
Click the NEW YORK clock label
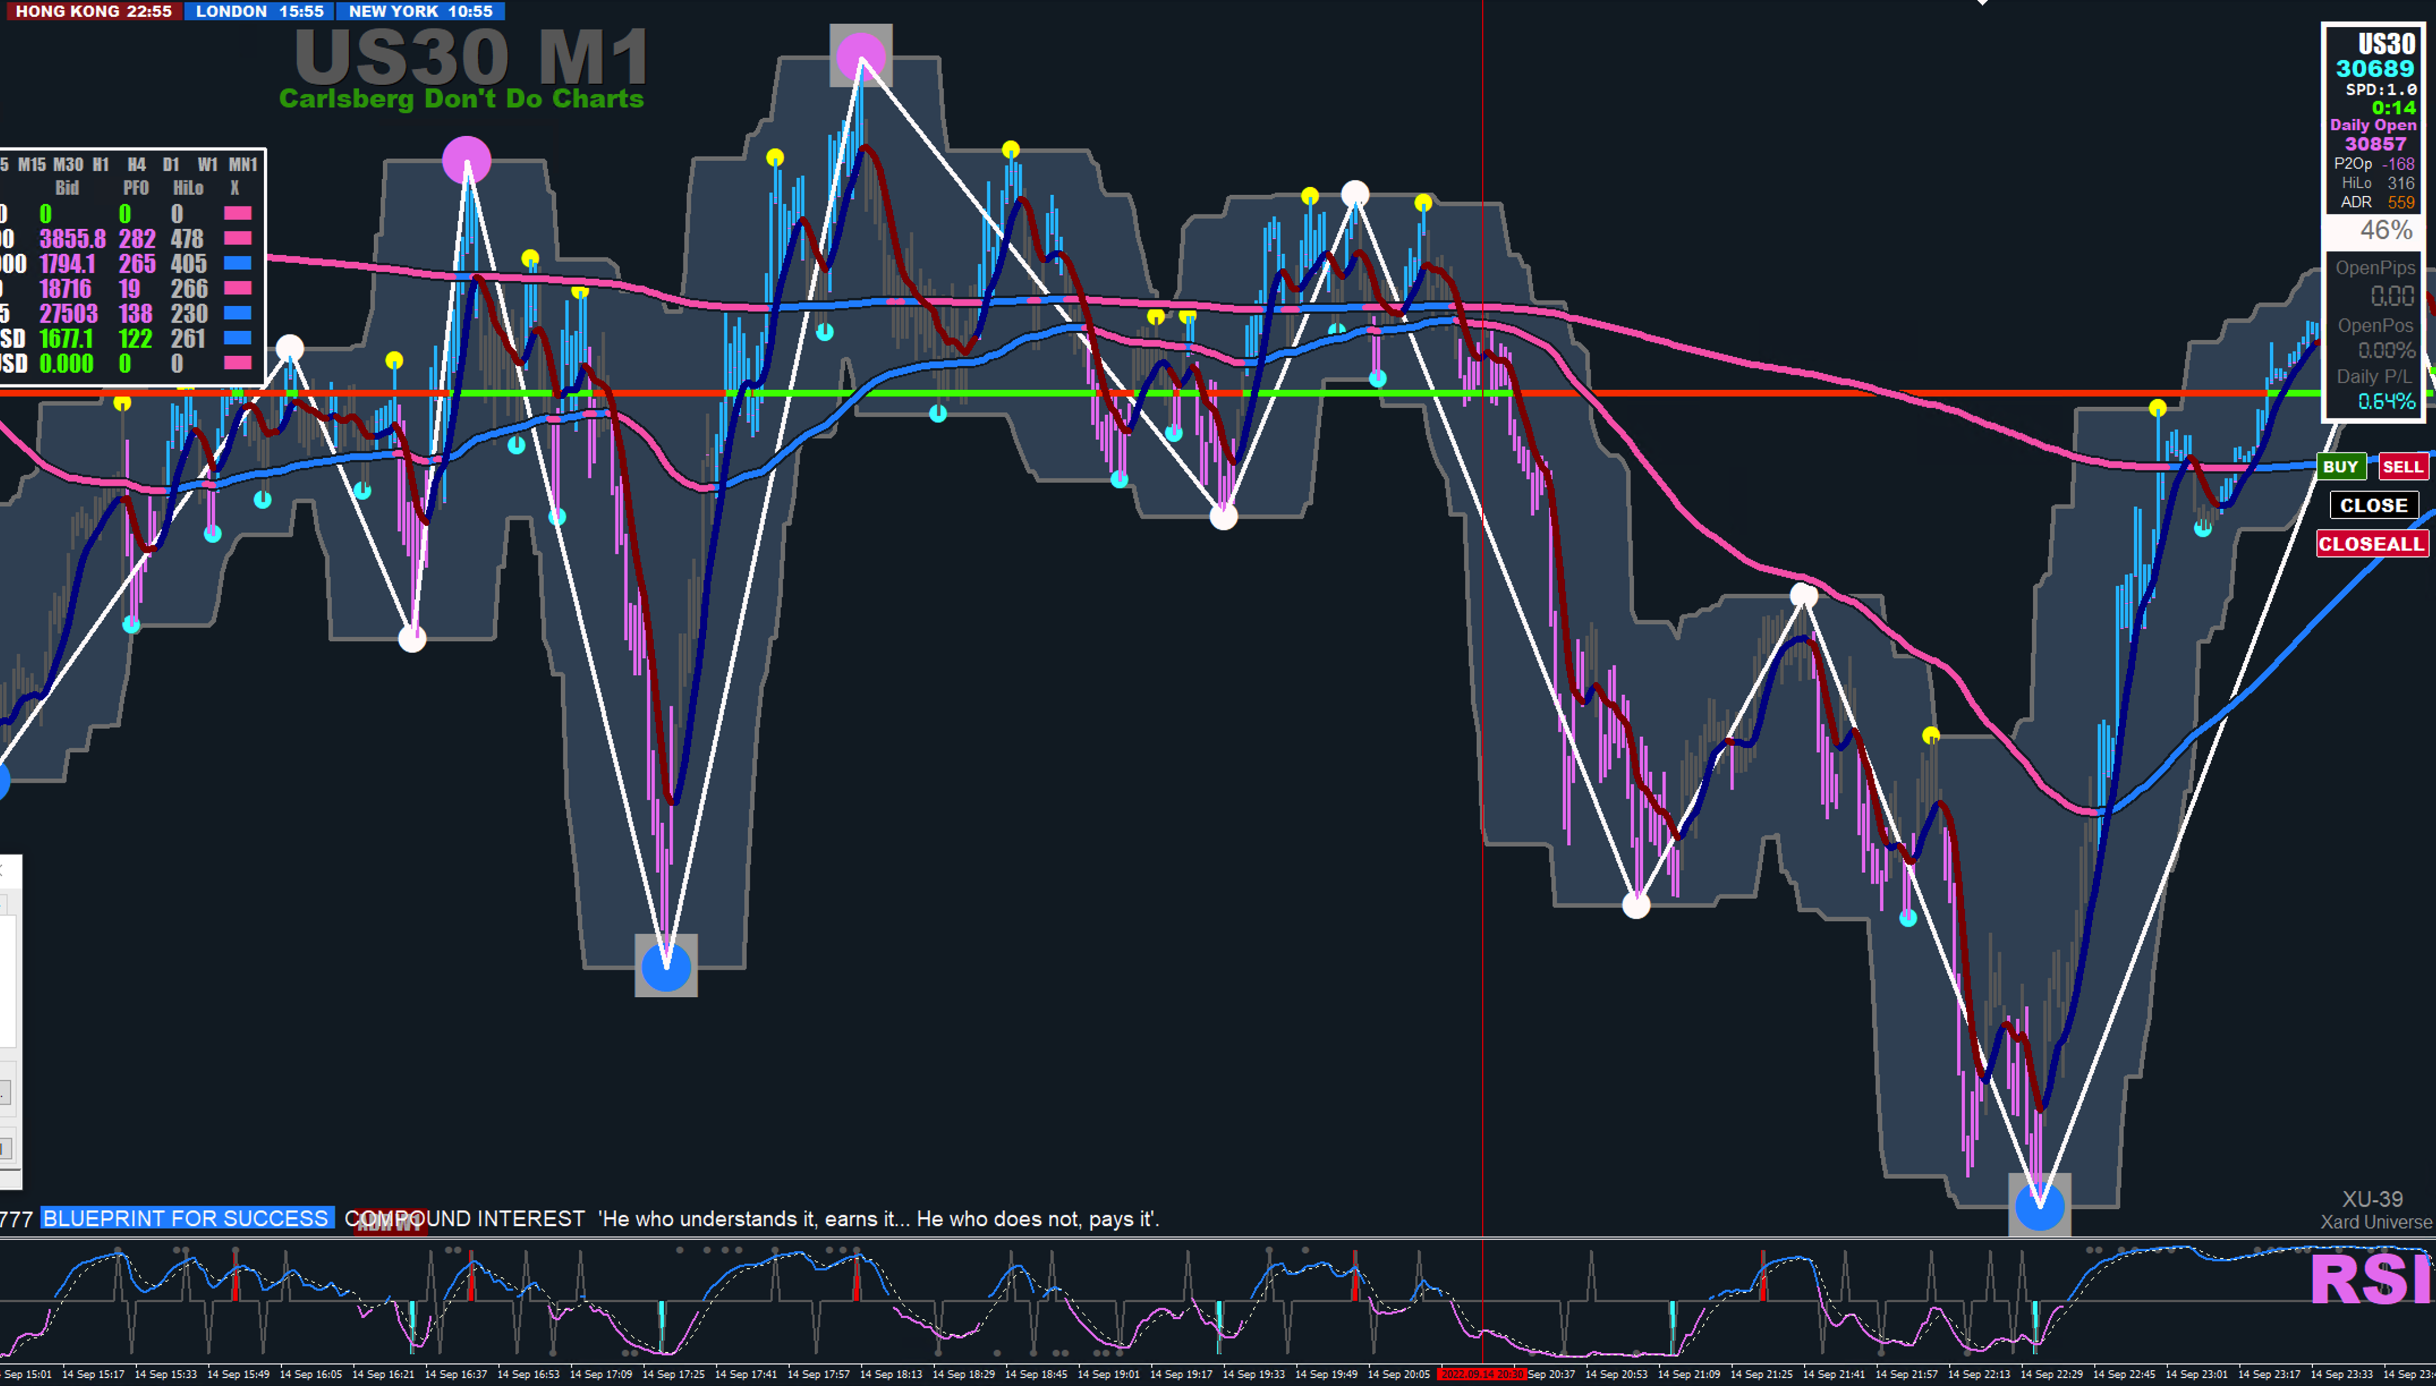420,11
